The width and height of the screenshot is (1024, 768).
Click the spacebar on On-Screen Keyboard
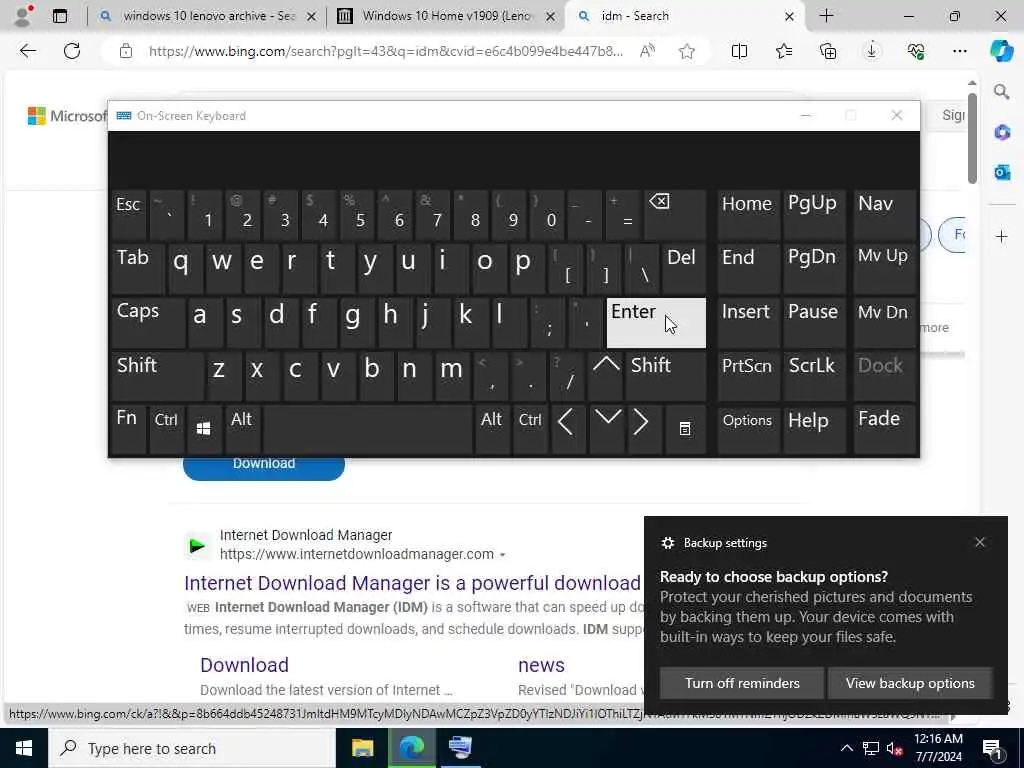(x=368, y=428)
